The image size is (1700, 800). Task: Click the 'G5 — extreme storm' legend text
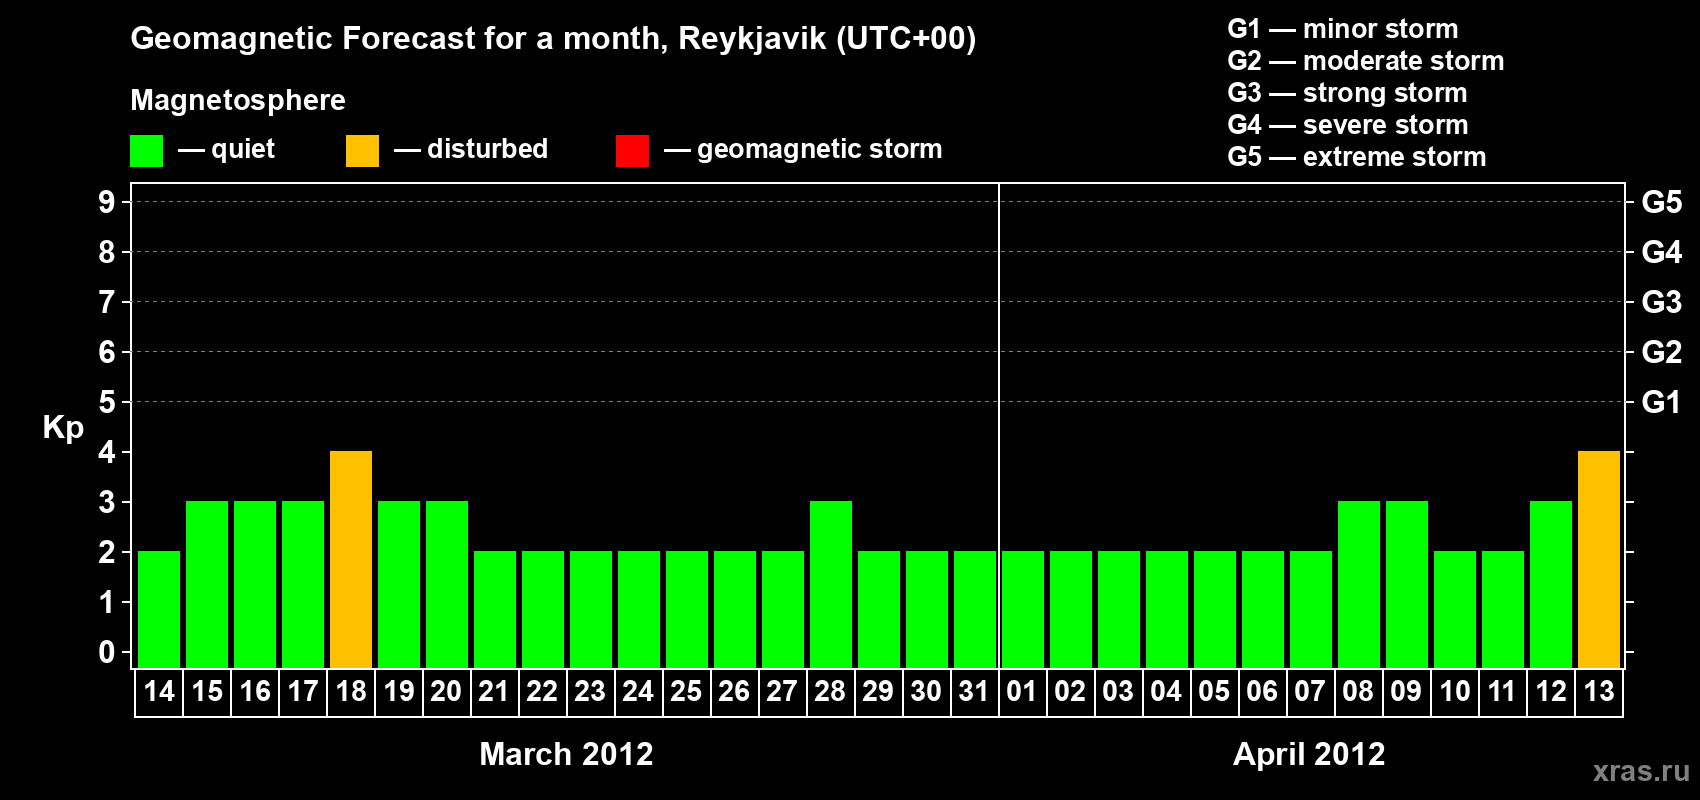tap(1357, 157)
